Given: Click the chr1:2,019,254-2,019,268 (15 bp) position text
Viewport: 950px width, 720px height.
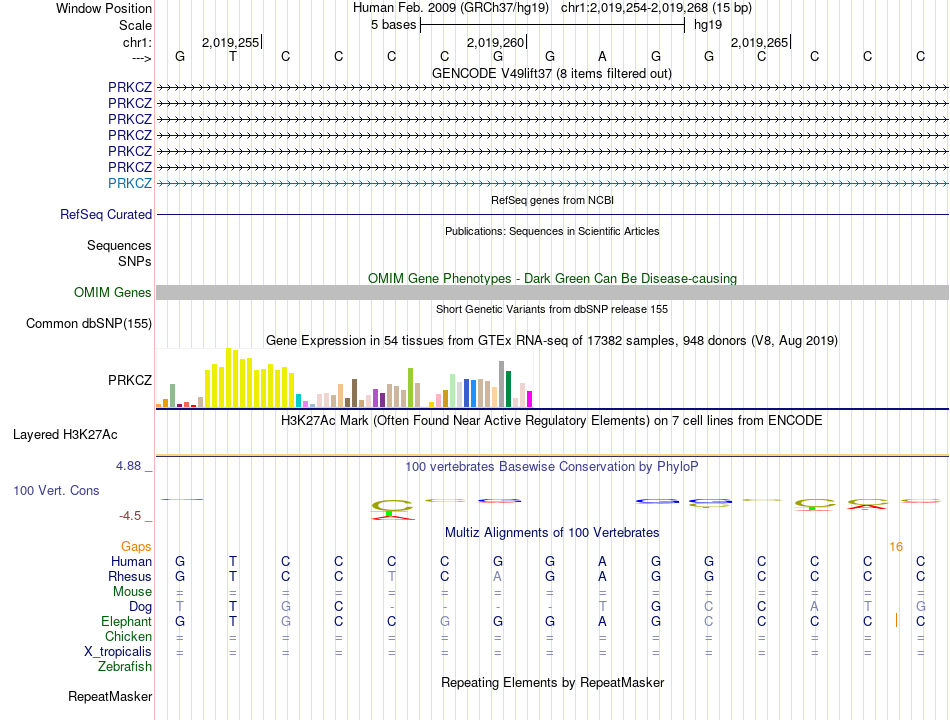Looking at the screenshot, I should pos(656,8).
